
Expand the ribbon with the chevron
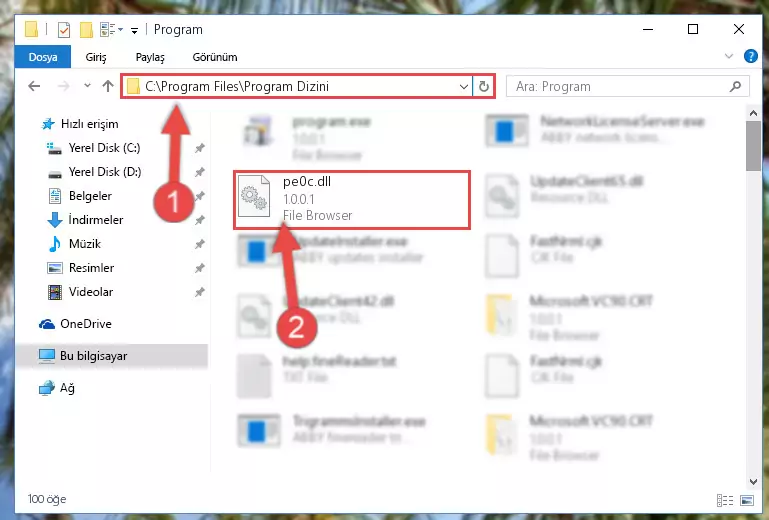[x=729, y=56]
